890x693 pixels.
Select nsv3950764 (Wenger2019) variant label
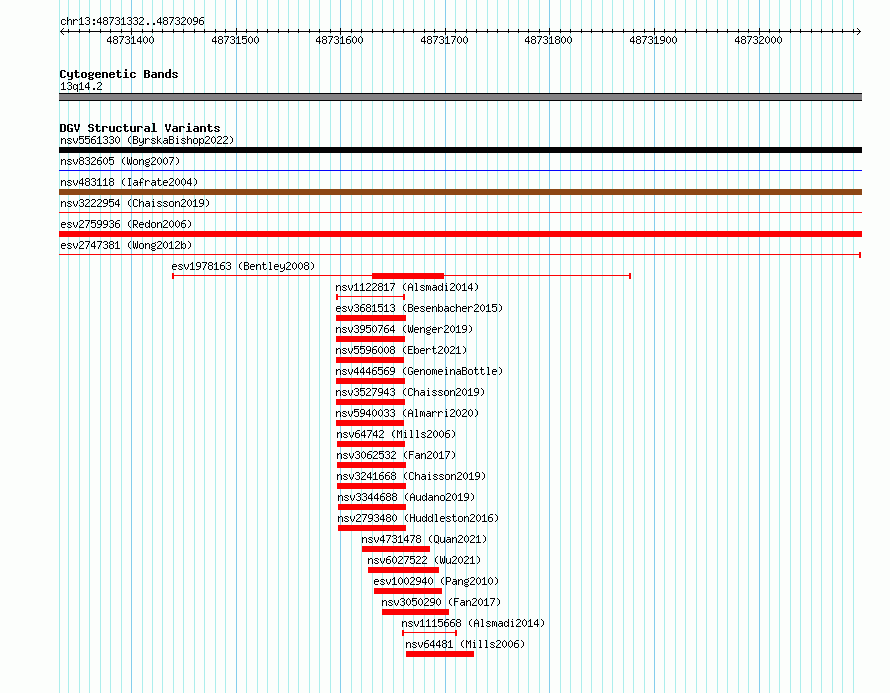point(404,329)
